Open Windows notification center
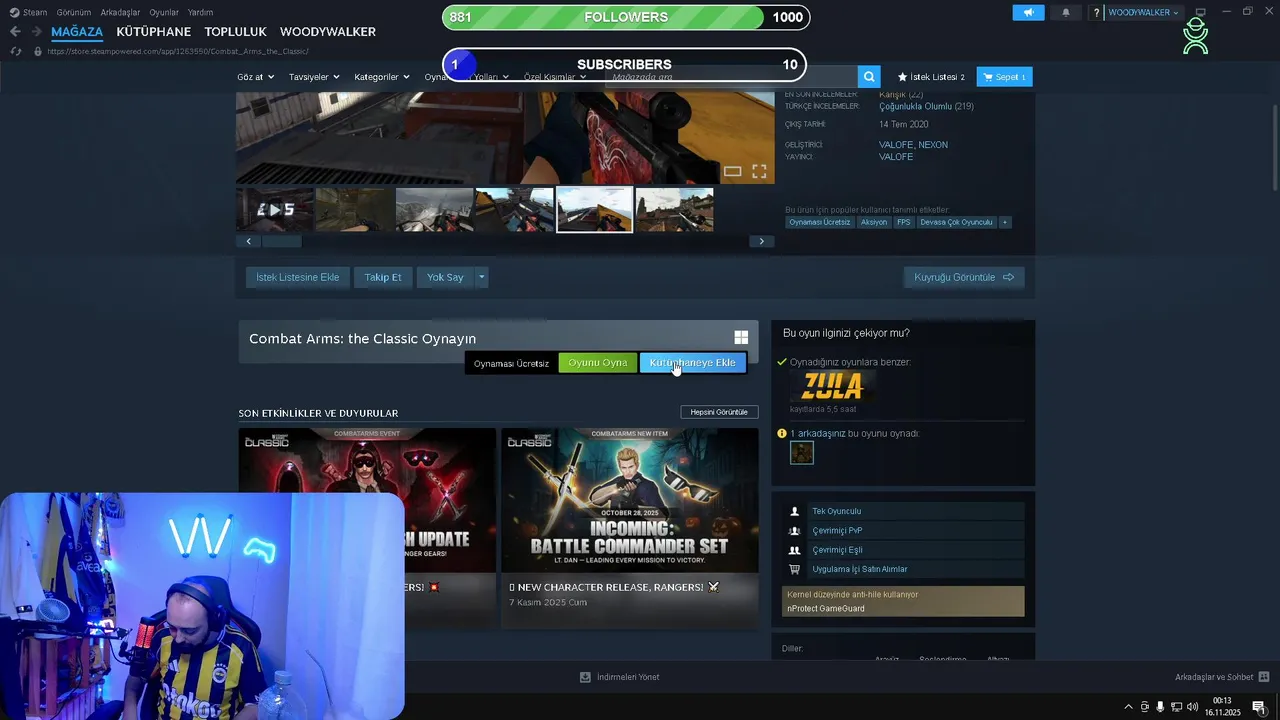 [1259, 707]
